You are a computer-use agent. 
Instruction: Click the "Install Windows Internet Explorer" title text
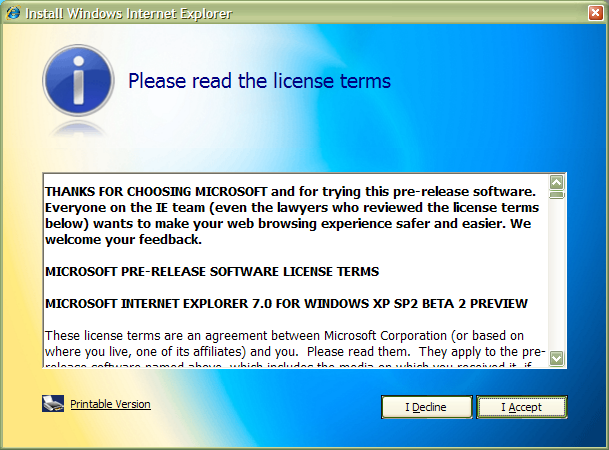click(129, 14)
